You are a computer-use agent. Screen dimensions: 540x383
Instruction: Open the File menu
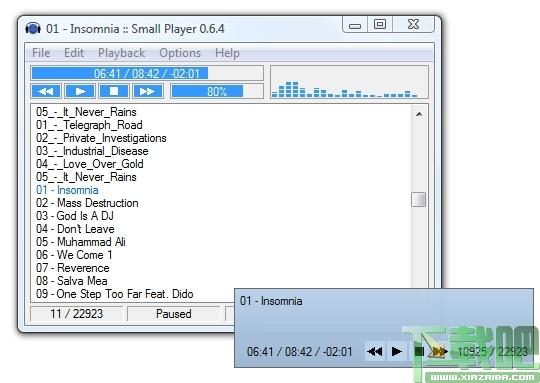pyautogui.click(x=41, y=53)
